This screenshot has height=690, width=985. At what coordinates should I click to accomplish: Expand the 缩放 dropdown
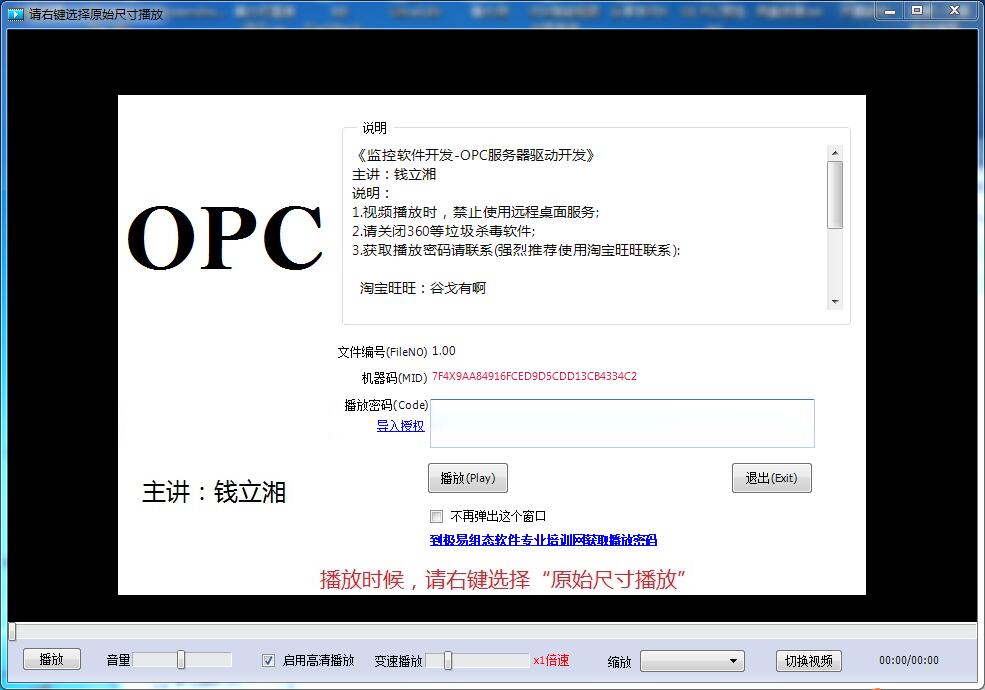point(692,661)
